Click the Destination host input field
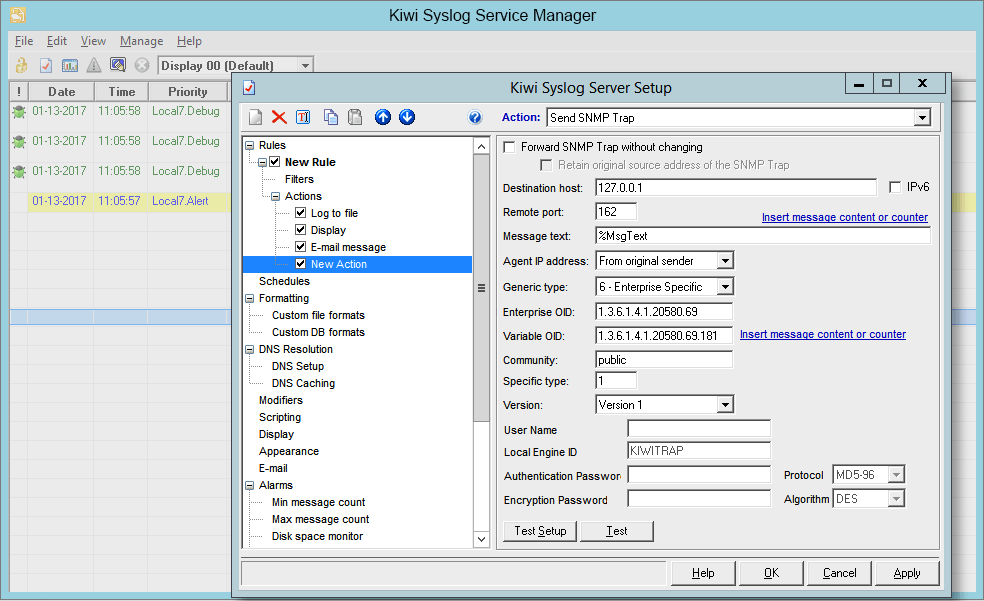Image resolution: width=984 pixels, height=601 pixels. pos(735,187)
